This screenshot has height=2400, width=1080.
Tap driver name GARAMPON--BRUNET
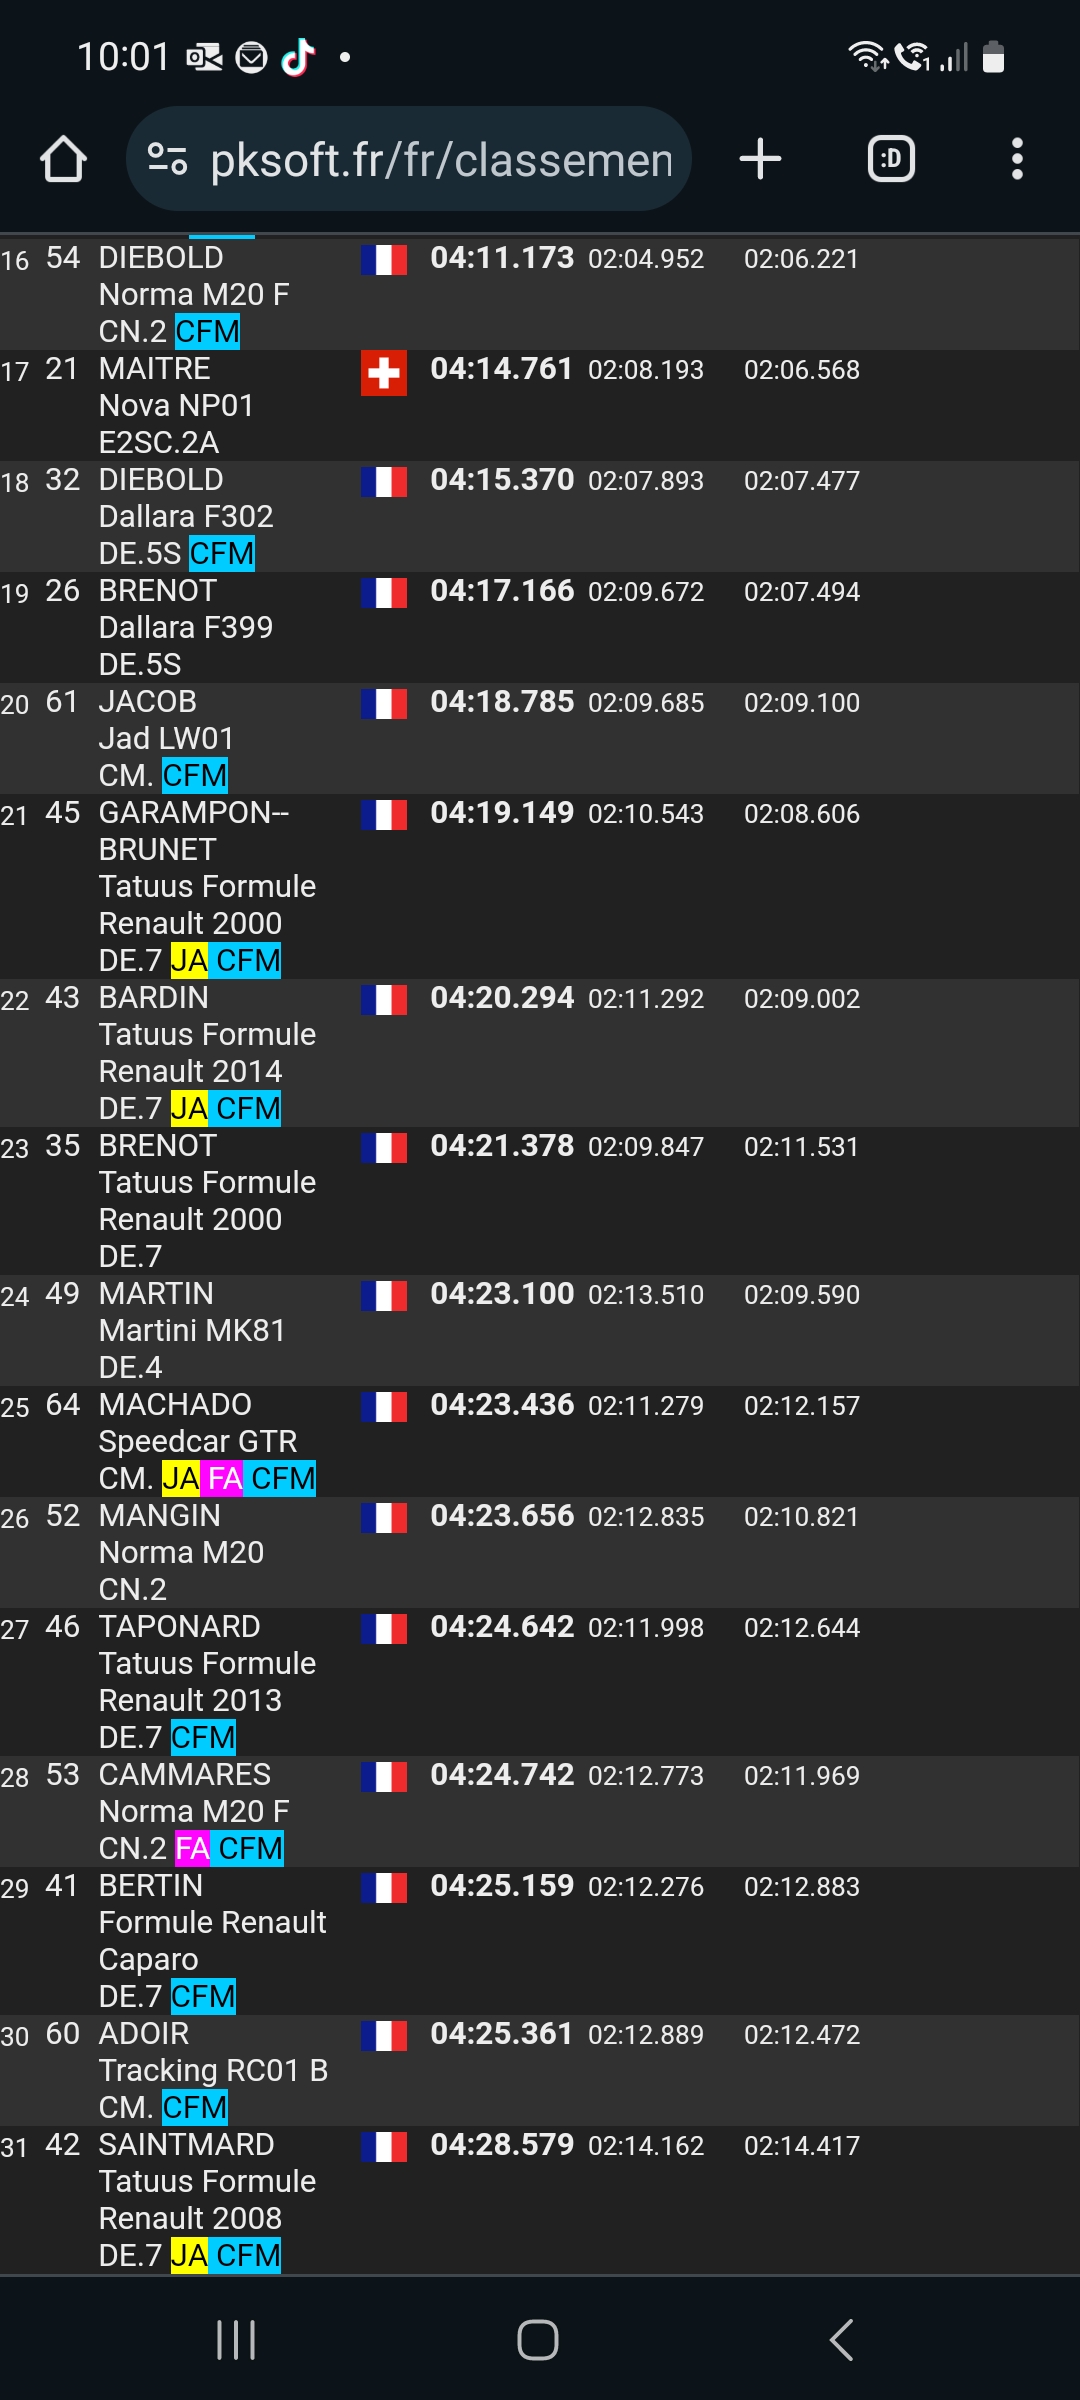click(194, 831)
